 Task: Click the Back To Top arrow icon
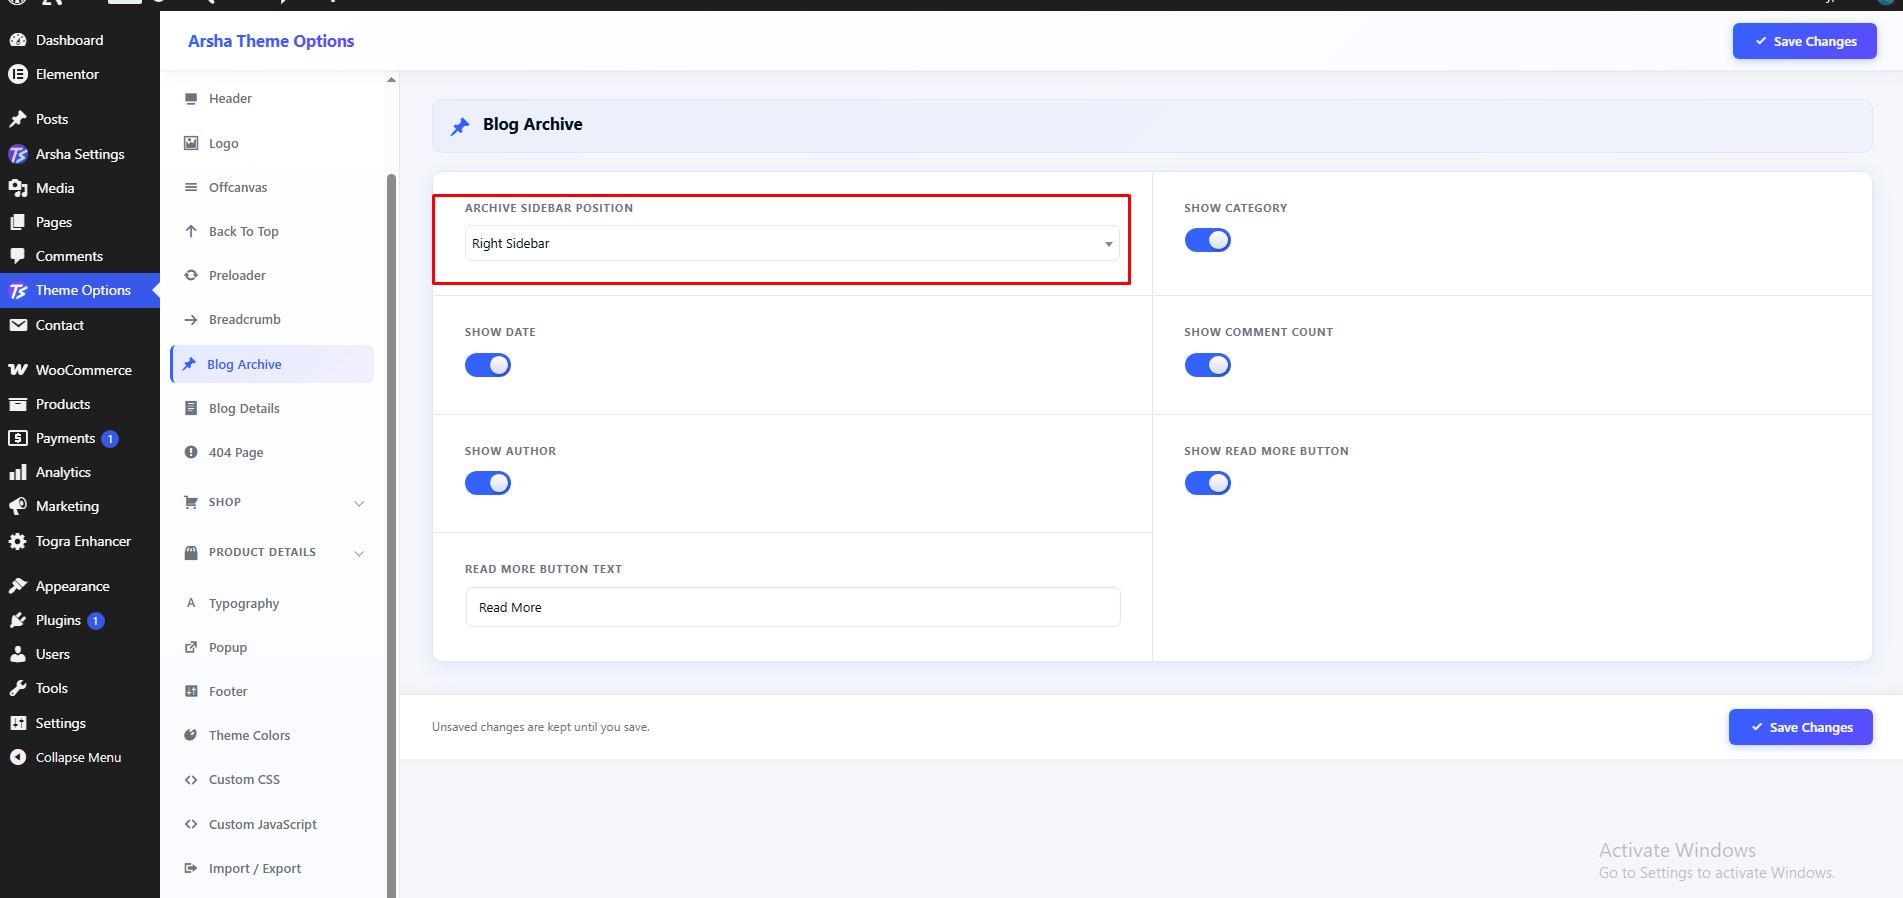pos(191,231)
